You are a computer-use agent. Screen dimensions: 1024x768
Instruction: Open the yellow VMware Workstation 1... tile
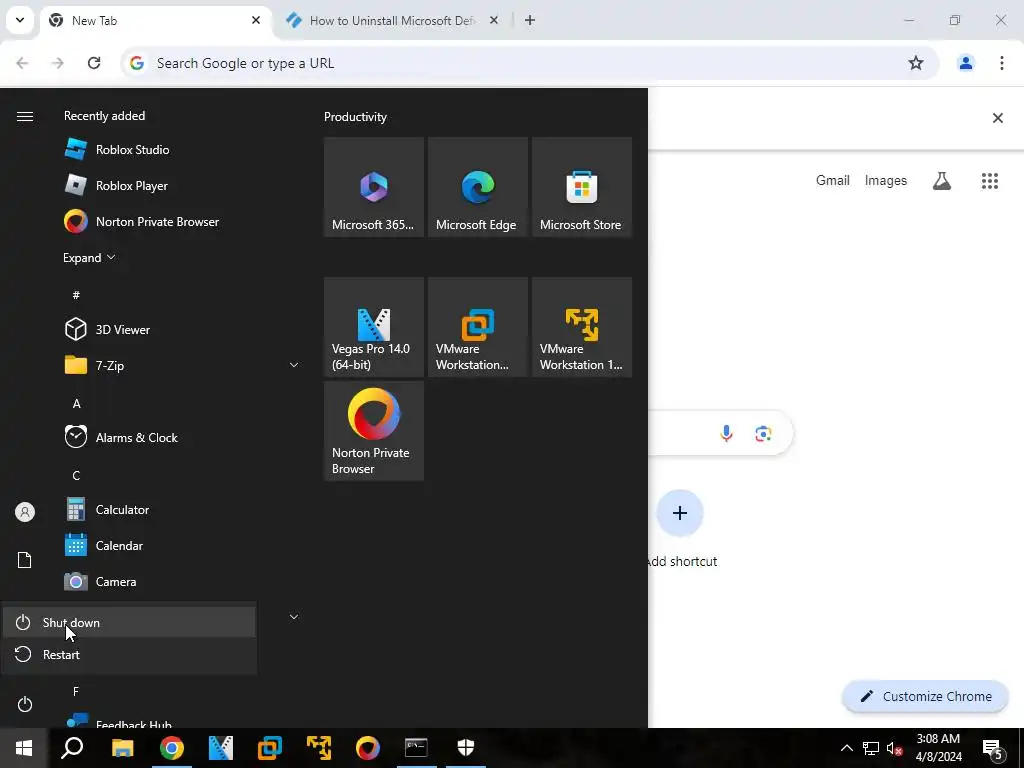[x=582, y=327]
